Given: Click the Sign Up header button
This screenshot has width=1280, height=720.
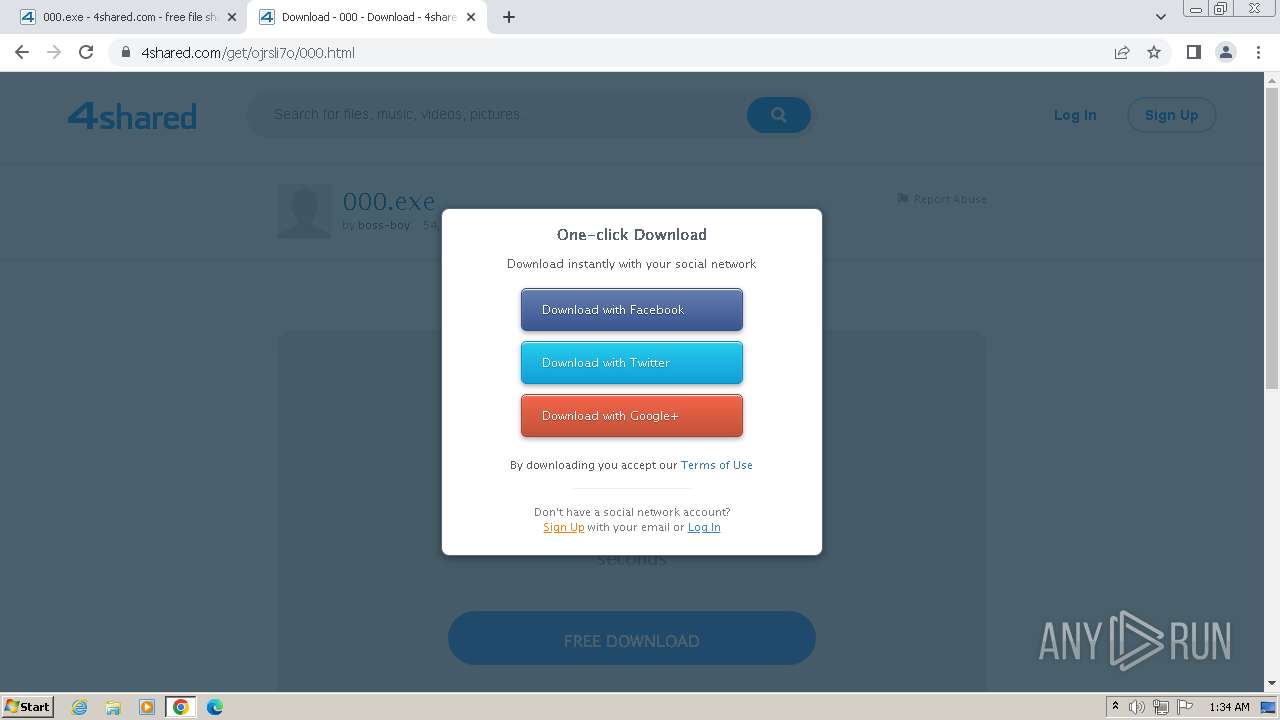Looking at the screenshot, I should tap(1171, 115).
